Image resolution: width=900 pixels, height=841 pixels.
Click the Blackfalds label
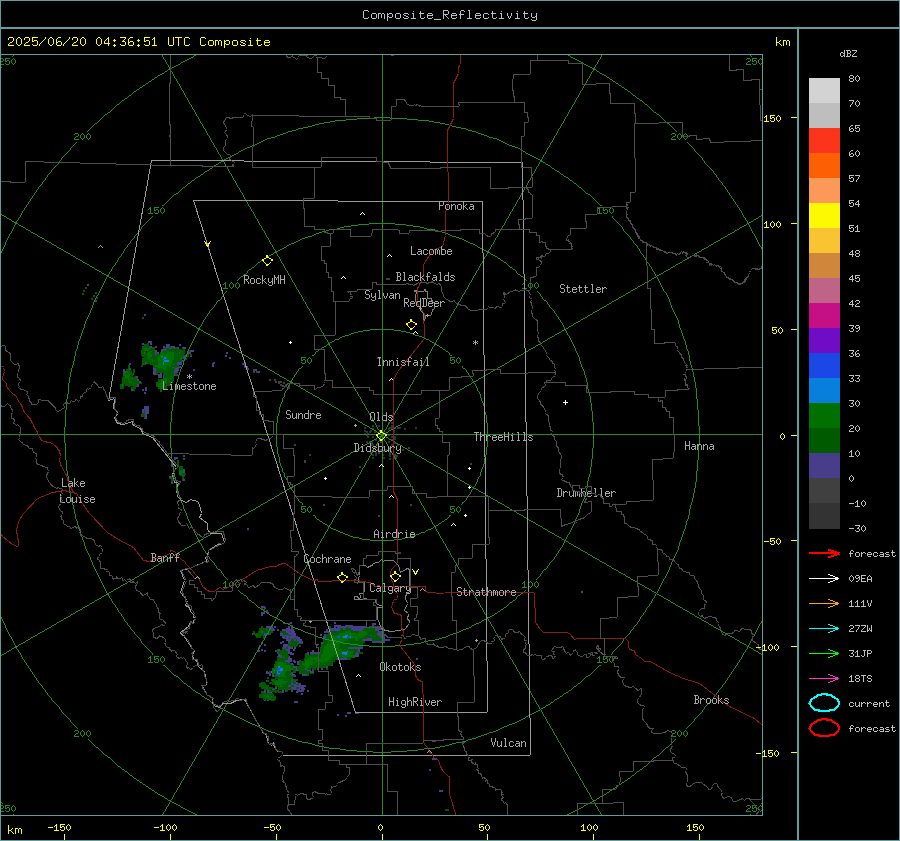coord(425,277)
